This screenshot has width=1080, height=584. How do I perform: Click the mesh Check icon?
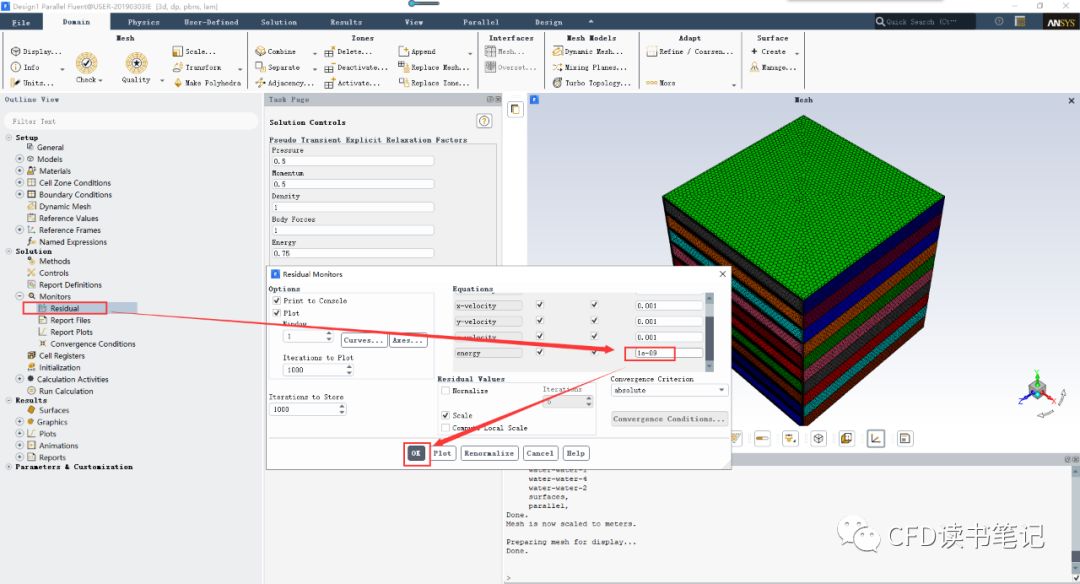click(86, 63)
